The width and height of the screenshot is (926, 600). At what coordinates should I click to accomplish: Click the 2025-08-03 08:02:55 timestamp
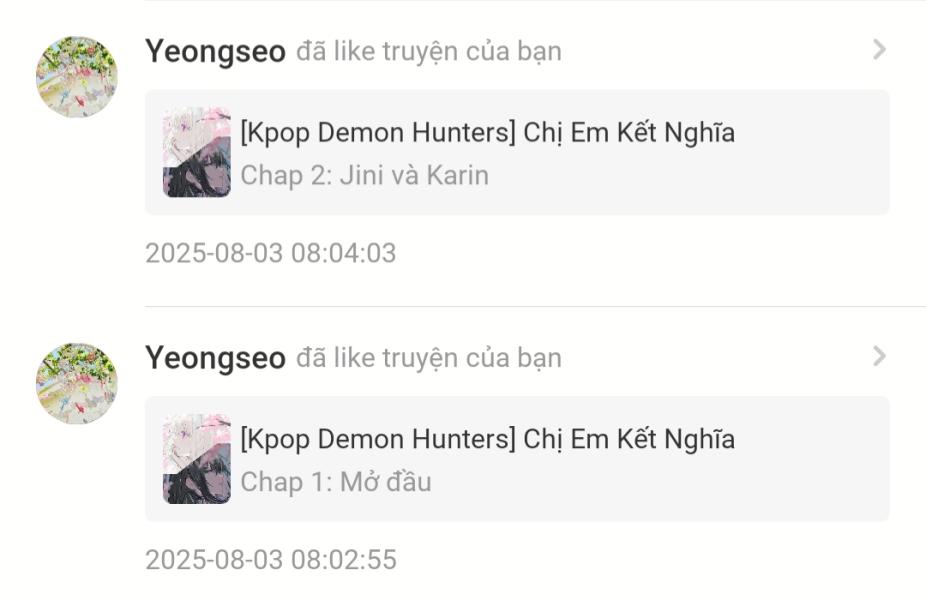coord(271,560)
